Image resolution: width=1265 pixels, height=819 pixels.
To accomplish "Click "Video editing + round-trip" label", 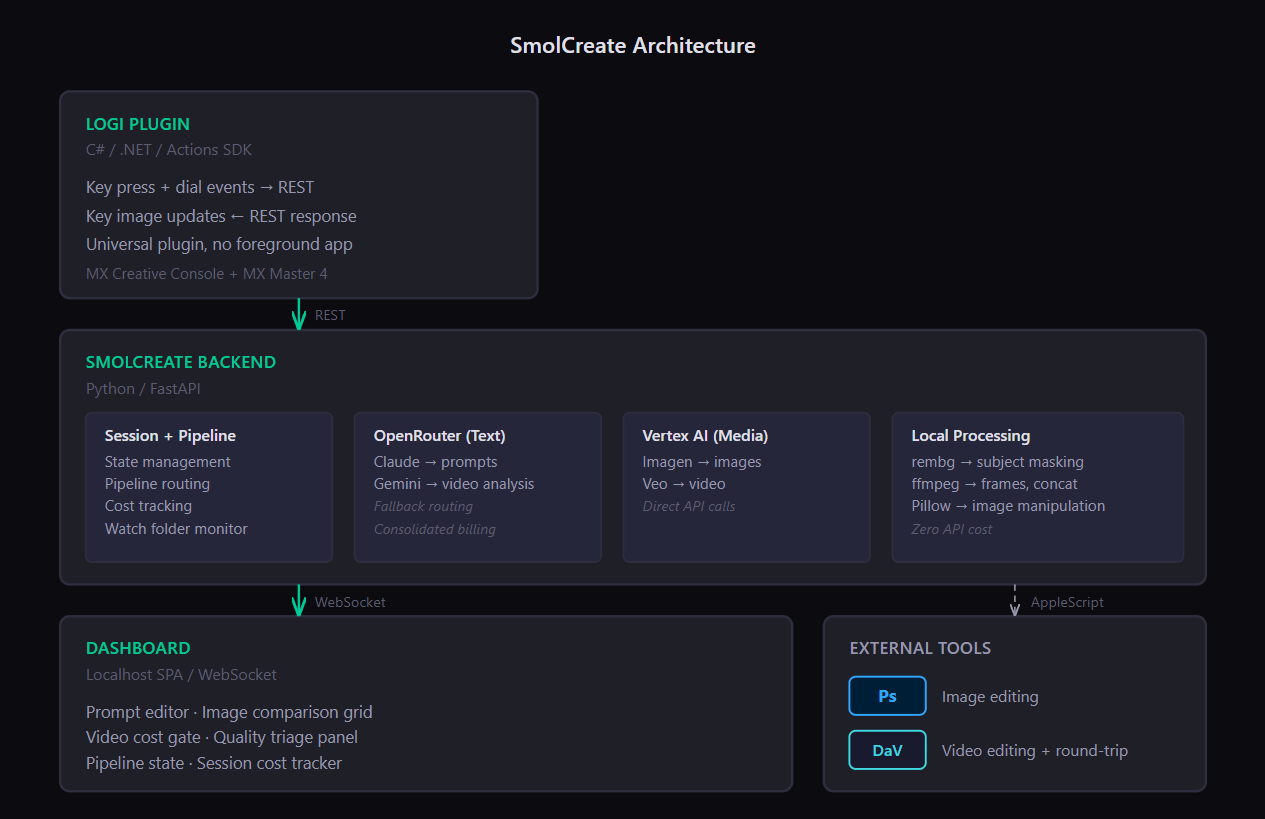I will [1035, 751].
